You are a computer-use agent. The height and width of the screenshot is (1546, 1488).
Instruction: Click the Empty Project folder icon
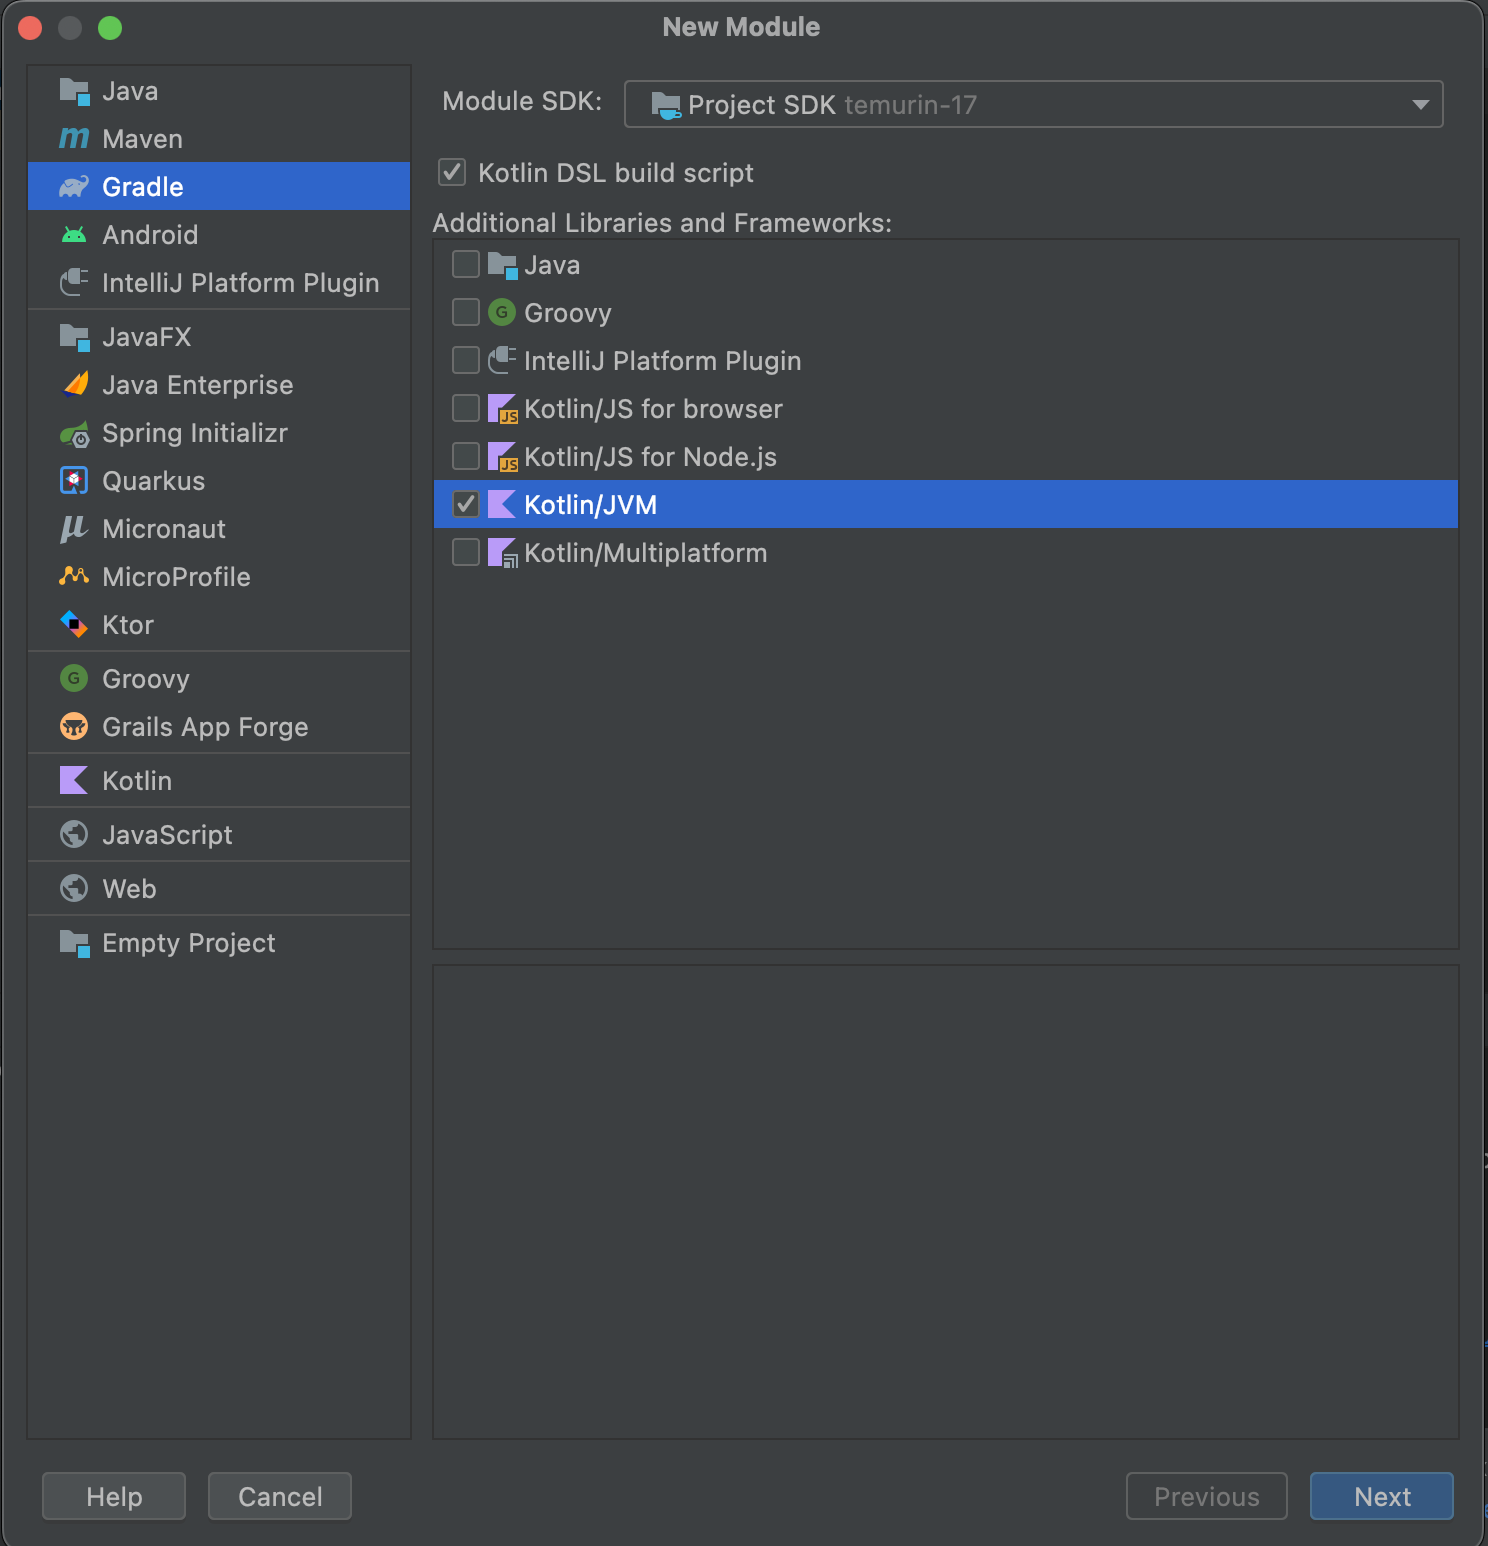(74, 943)
